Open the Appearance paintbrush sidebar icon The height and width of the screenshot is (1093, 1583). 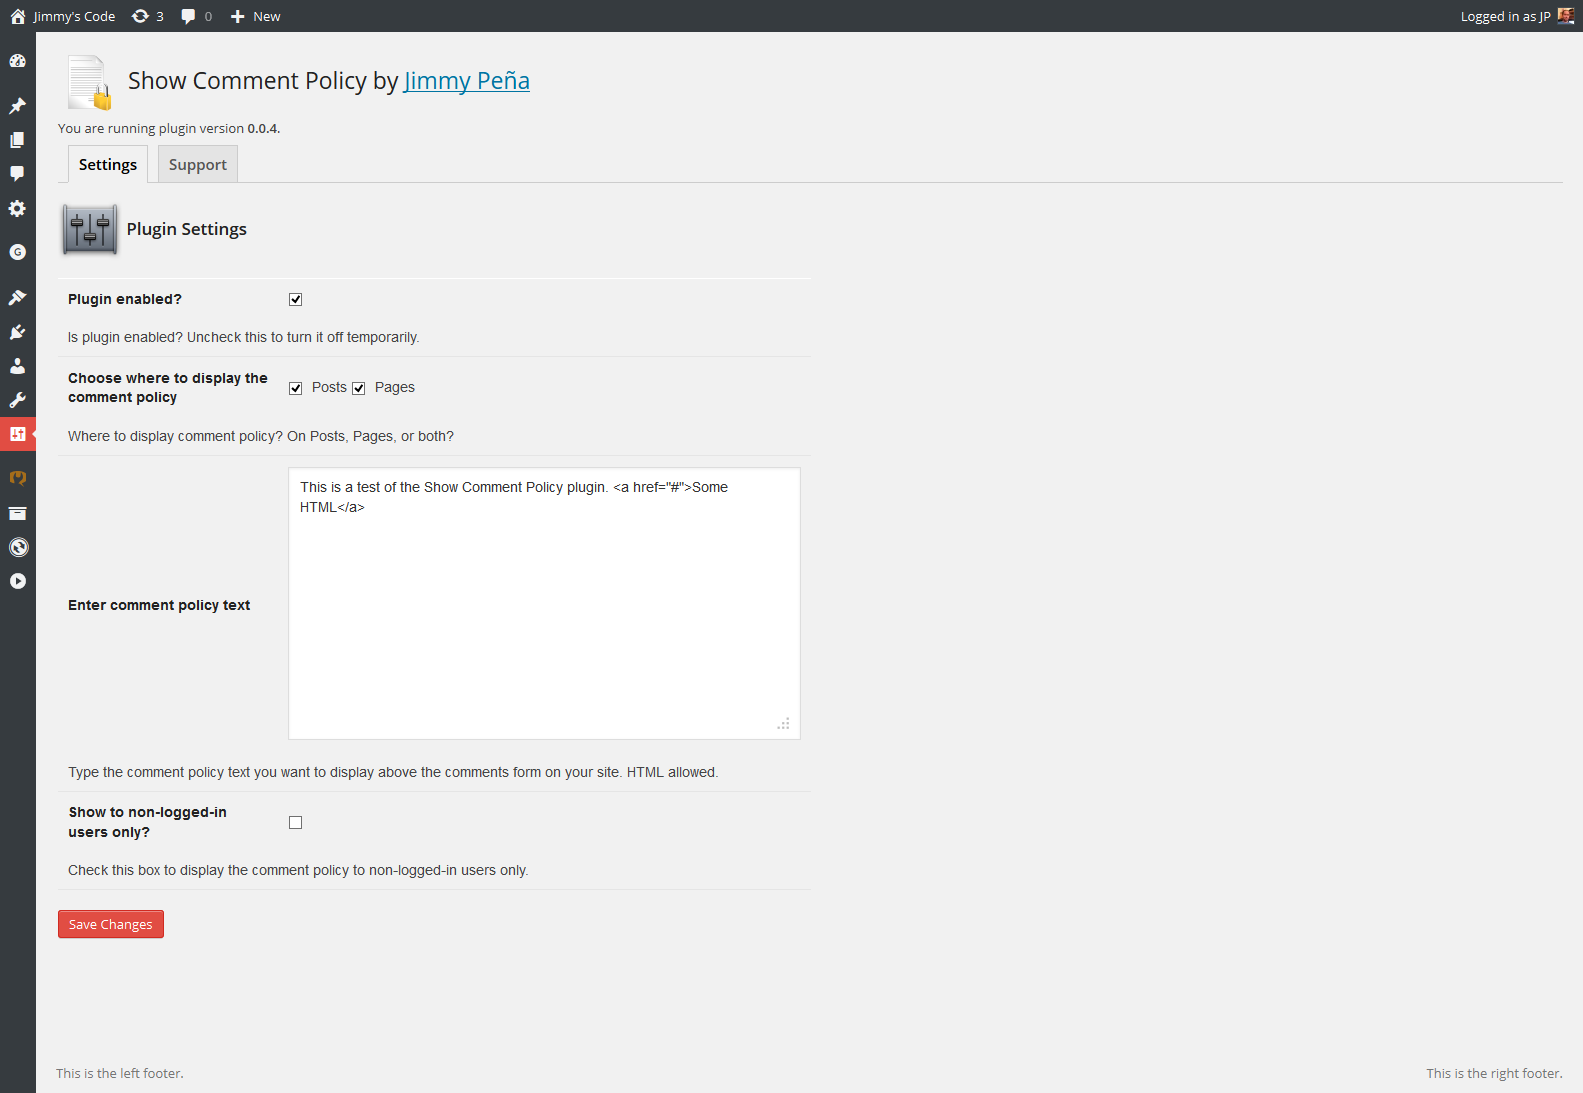click(x=17, y=297)
